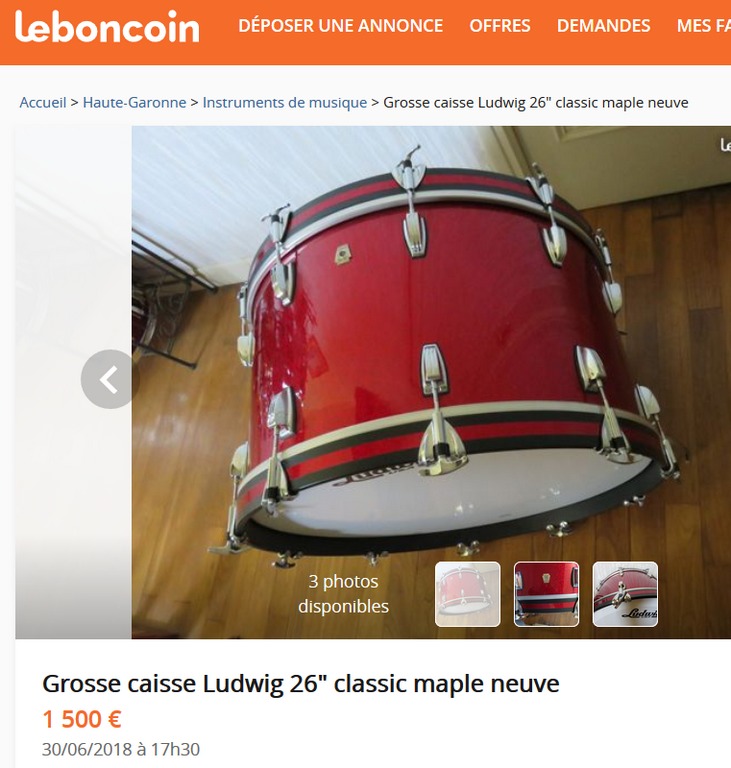Image resolution: width=731 pixels, height=768 pixels.
Task: Follow the Accueil breadcrumb link
Action: coord(43,102)
